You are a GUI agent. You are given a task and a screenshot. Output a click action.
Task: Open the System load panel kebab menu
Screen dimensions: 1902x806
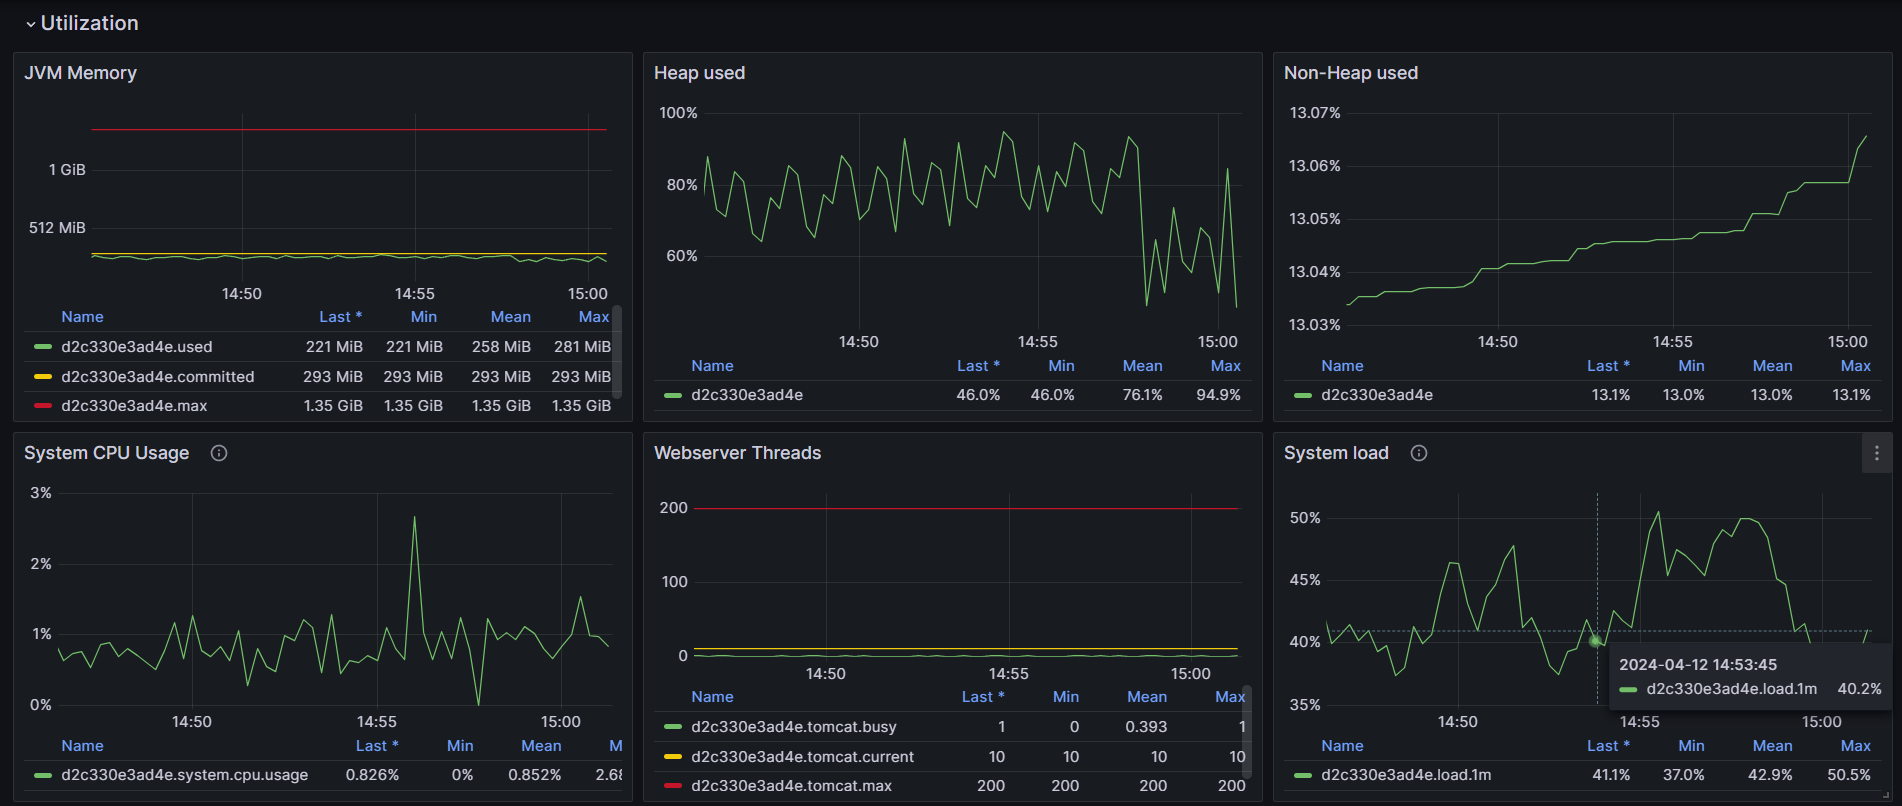(x=1876, y=453)
